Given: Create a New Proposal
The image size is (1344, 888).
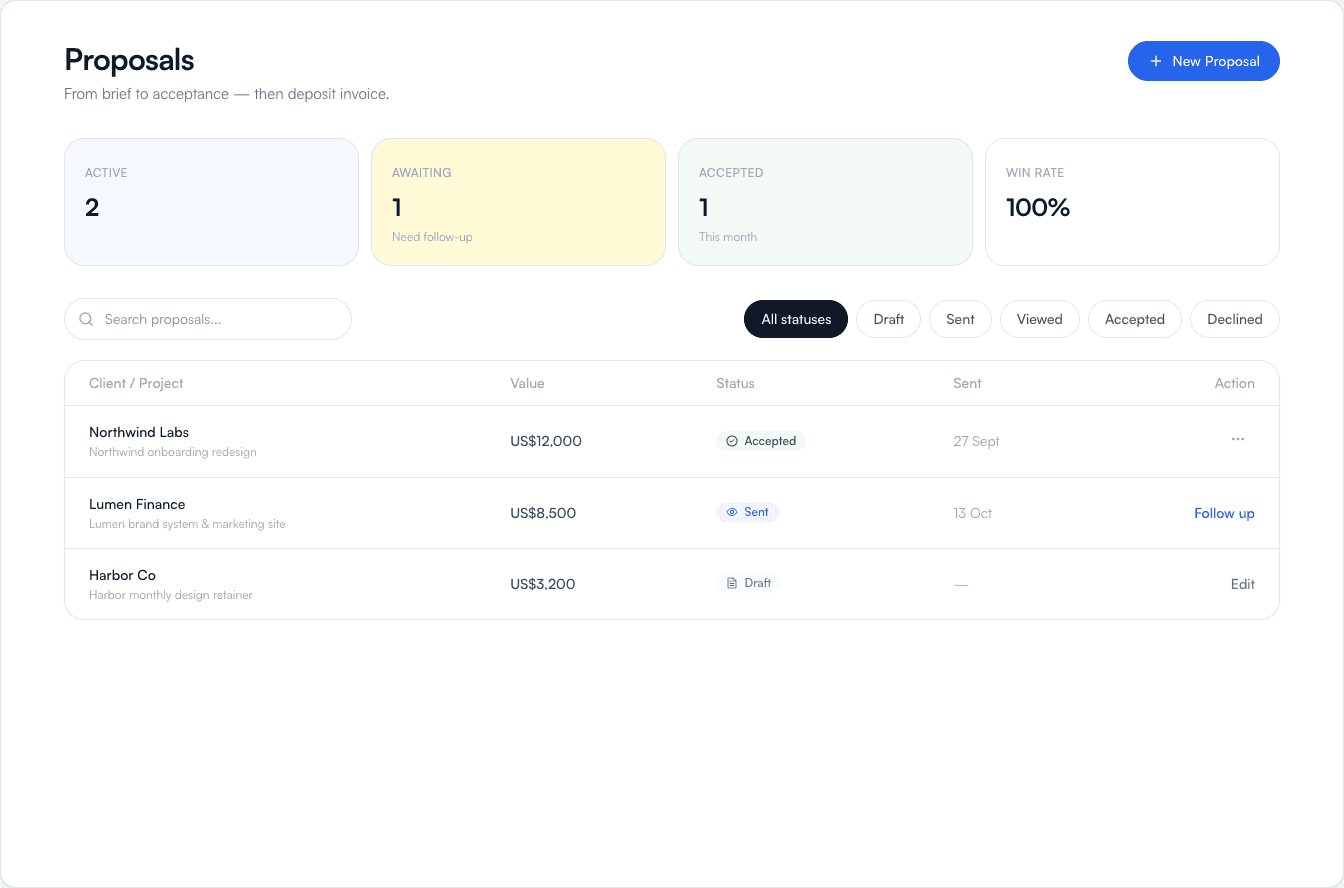Looking at the screenshot, I should (x=1204, y=61).
